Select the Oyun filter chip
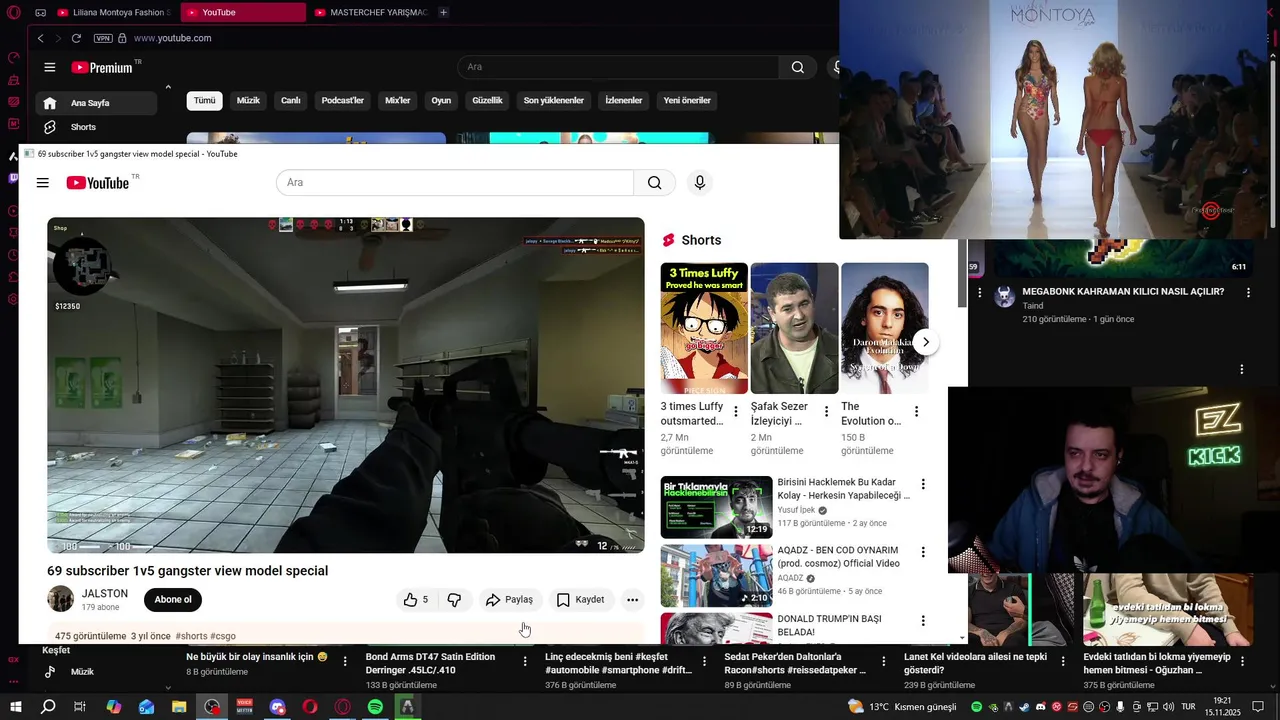 [x=441, y=100]
